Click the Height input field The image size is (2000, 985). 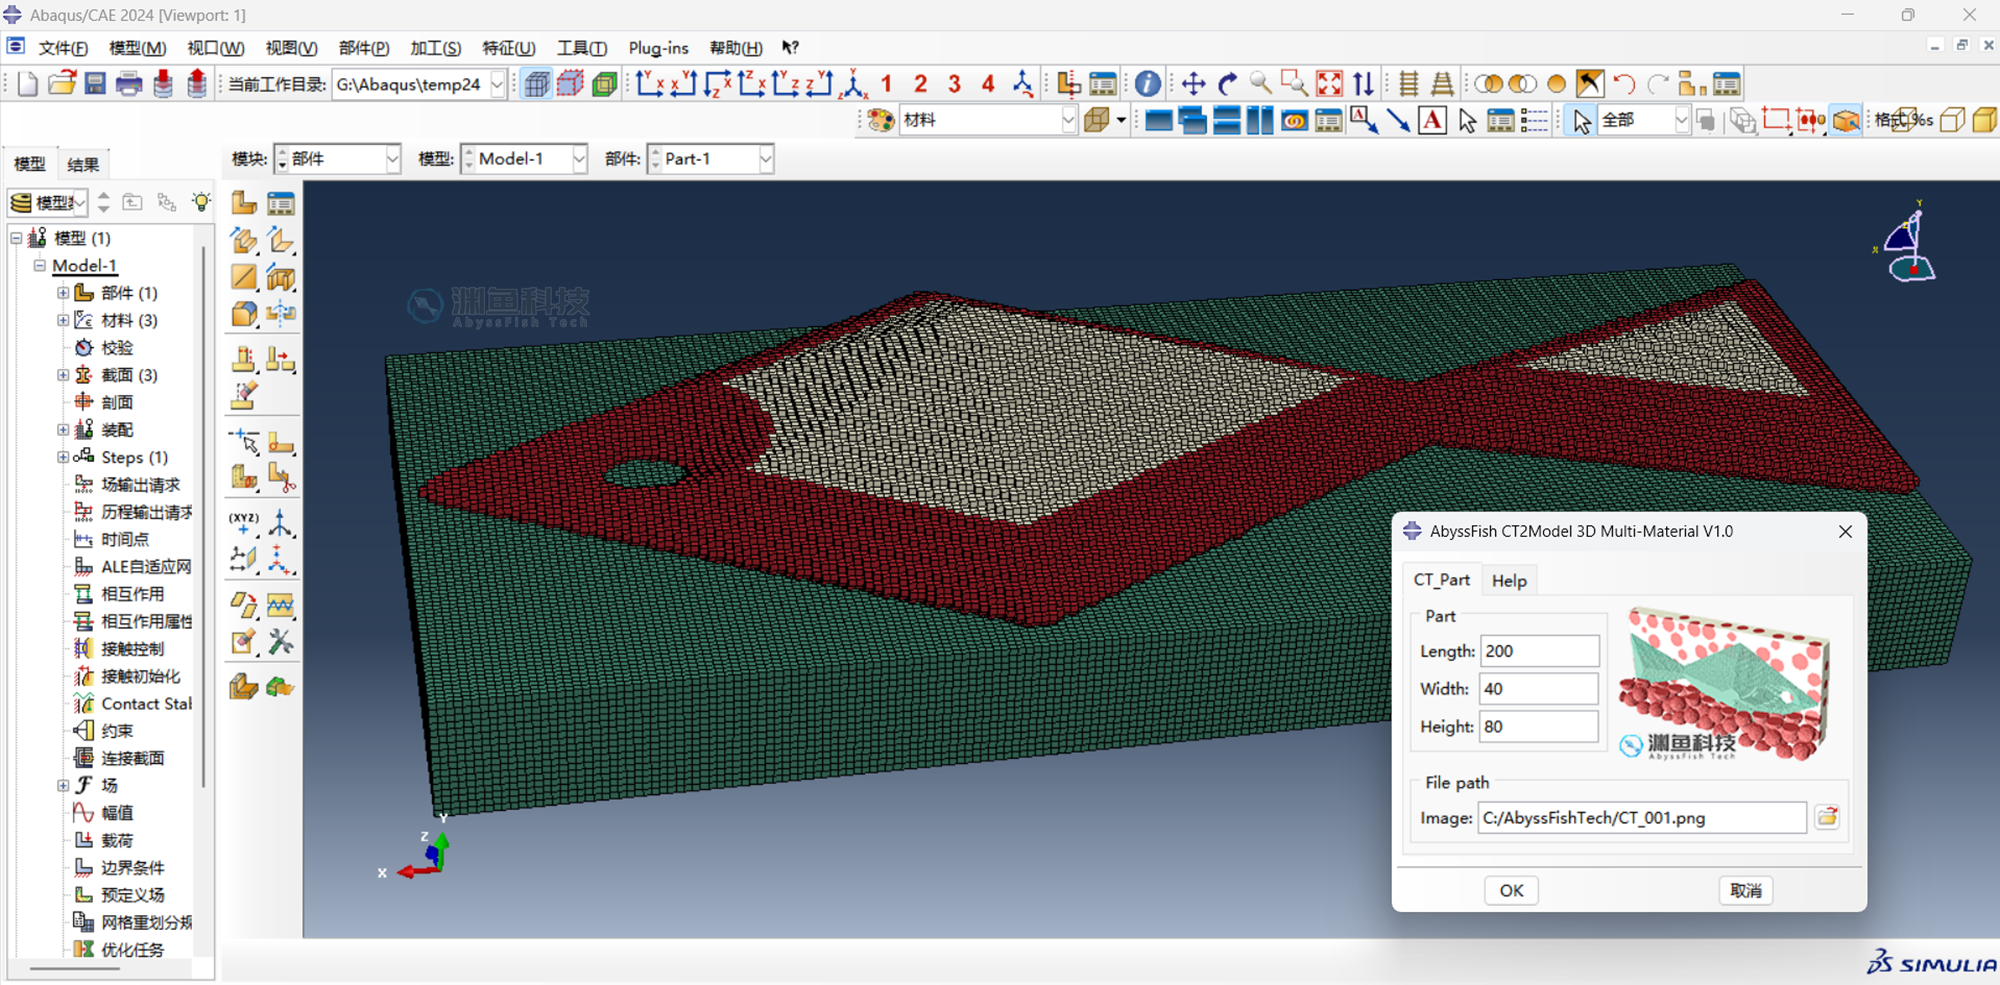[x=1538, y=726]
